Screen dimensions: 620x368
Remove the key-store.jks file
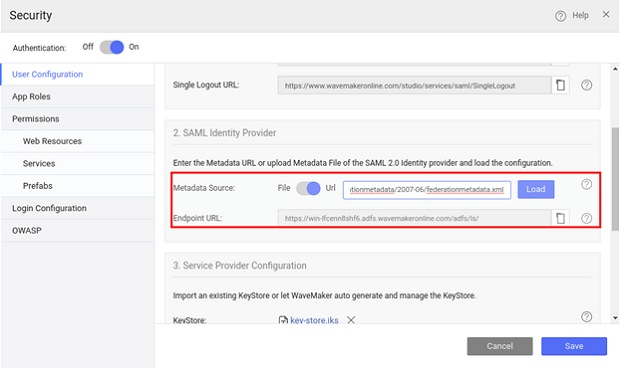tap(351, 320)
